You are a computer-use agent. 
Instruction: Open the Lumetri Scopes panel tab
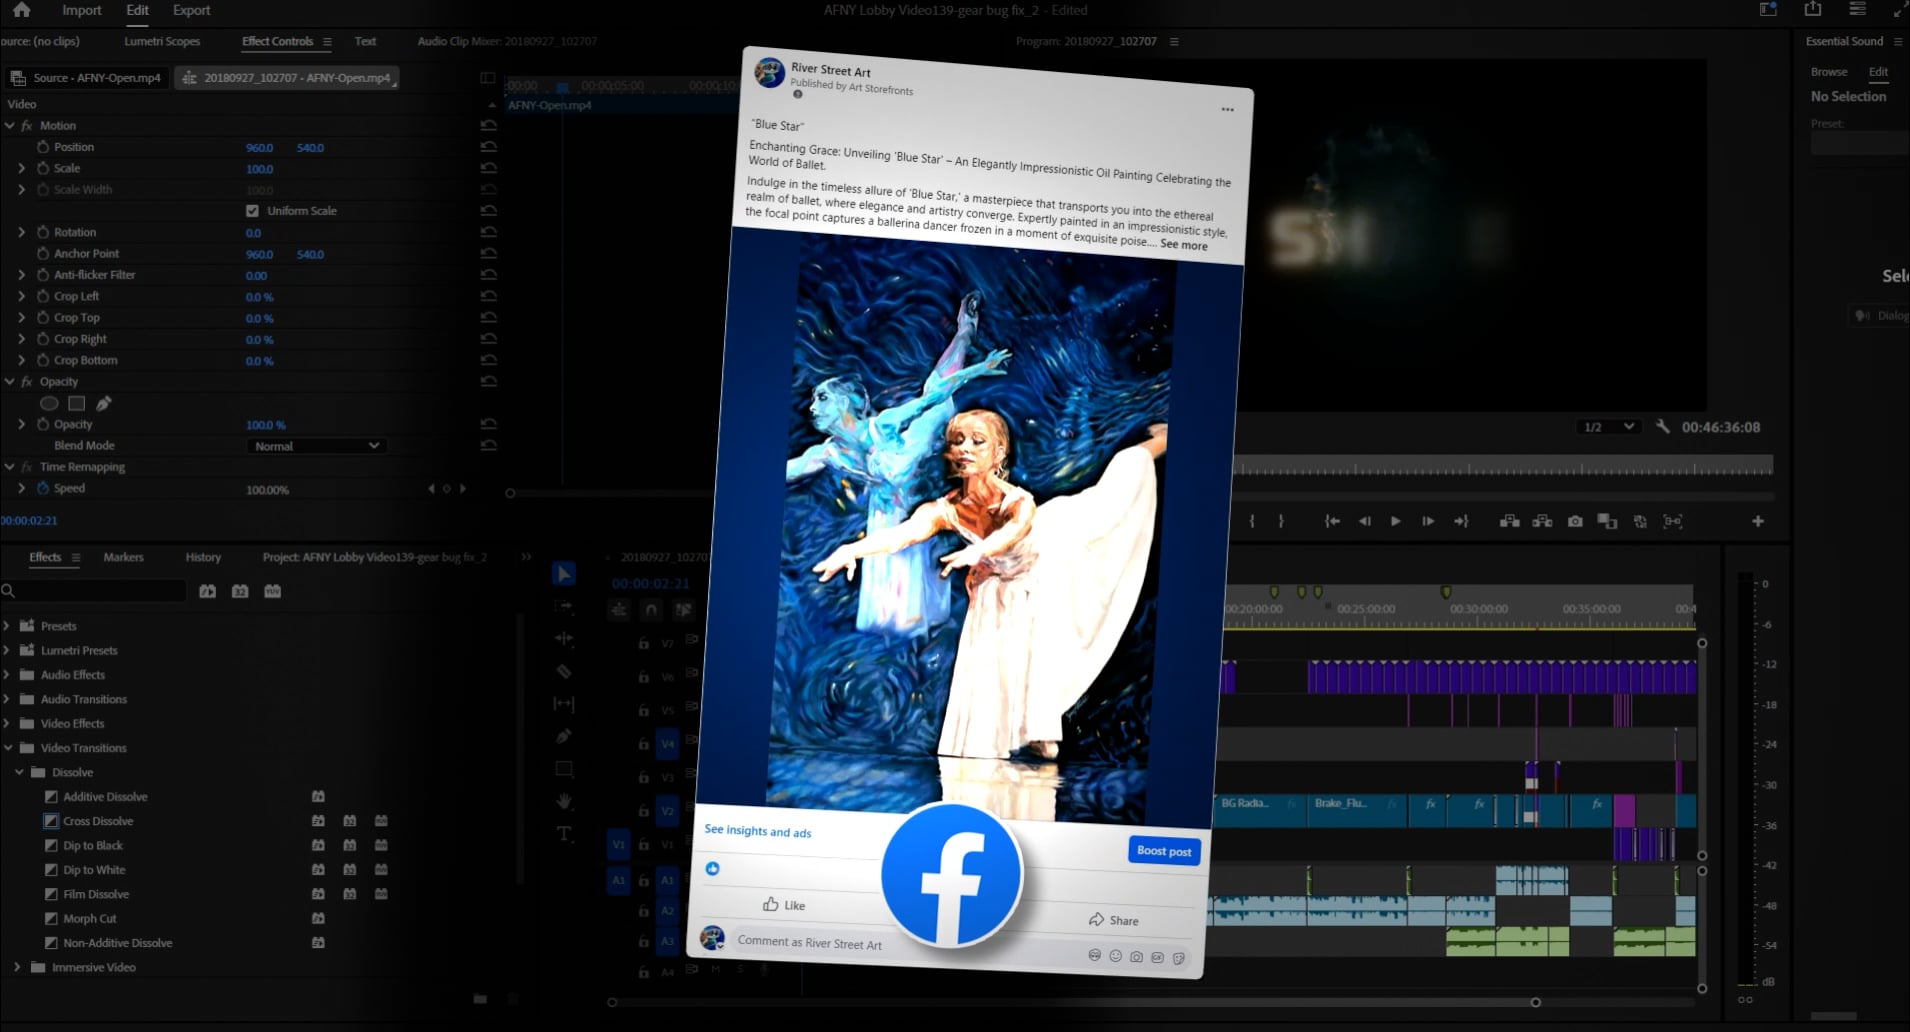click(162, 41)
